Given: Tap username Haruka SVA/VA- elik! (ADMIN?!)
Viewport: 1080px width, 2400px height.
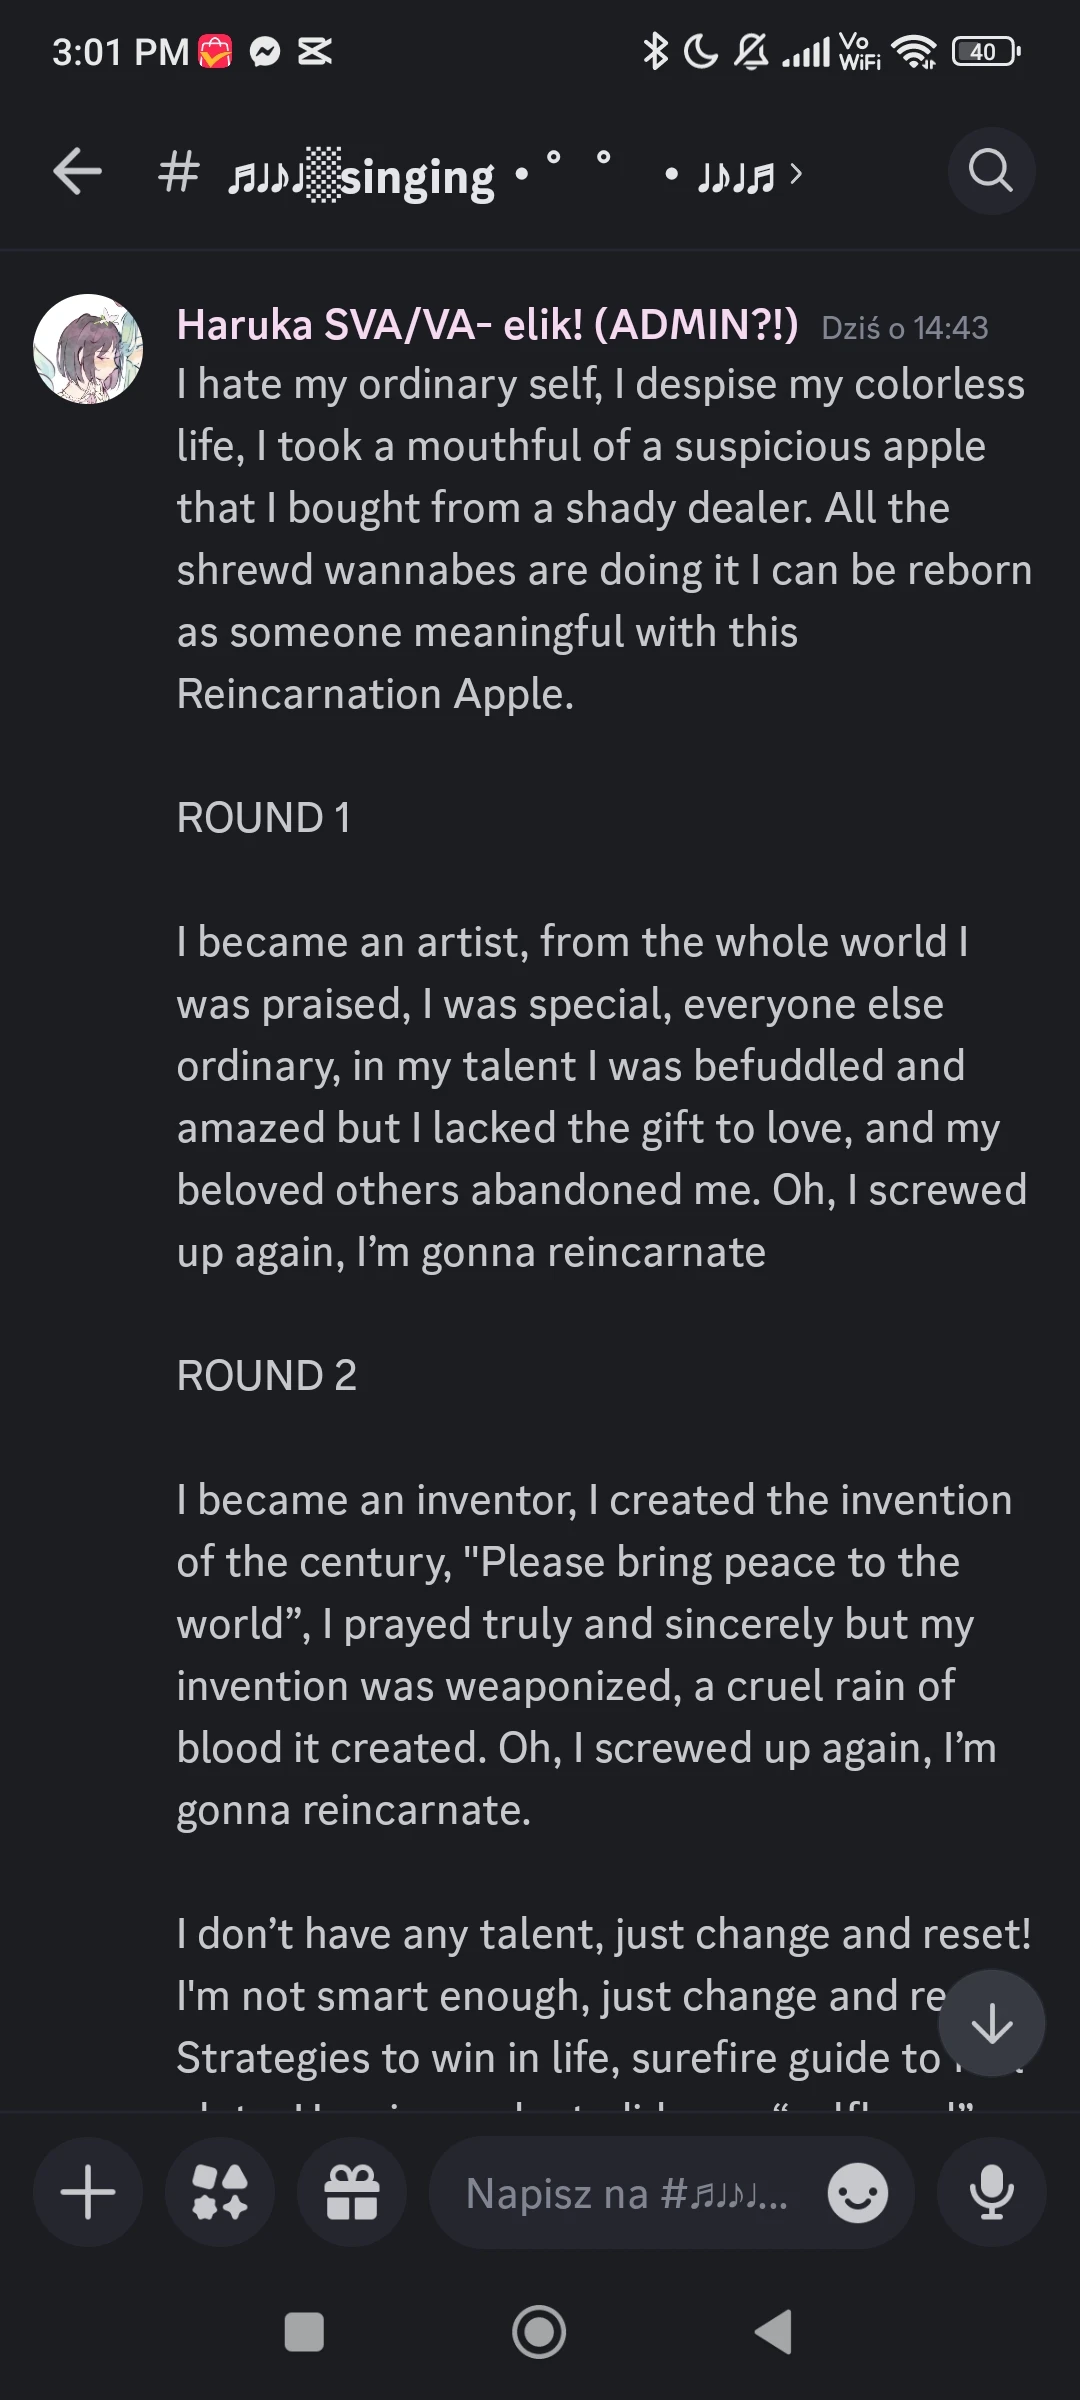Looking at the screenshot, I should tap(487, 325).
